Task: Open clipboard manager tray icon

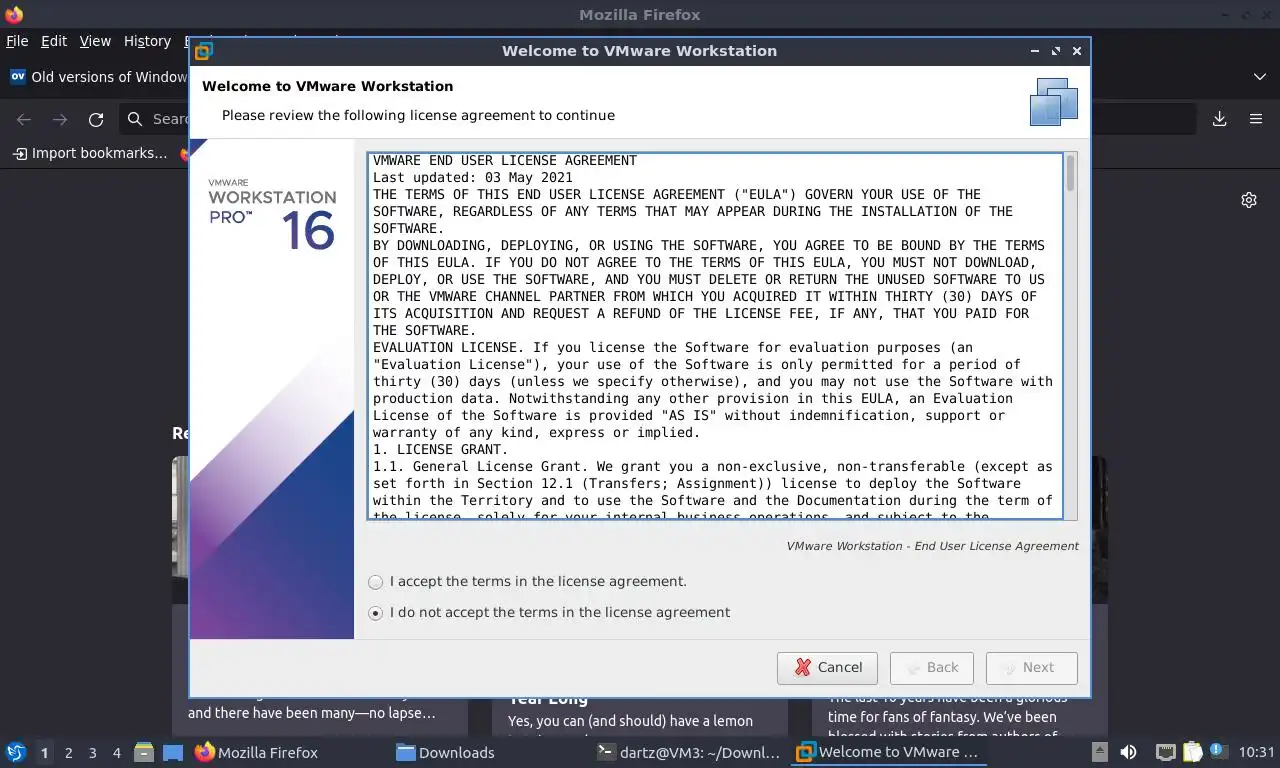Action: point(1193,753)
